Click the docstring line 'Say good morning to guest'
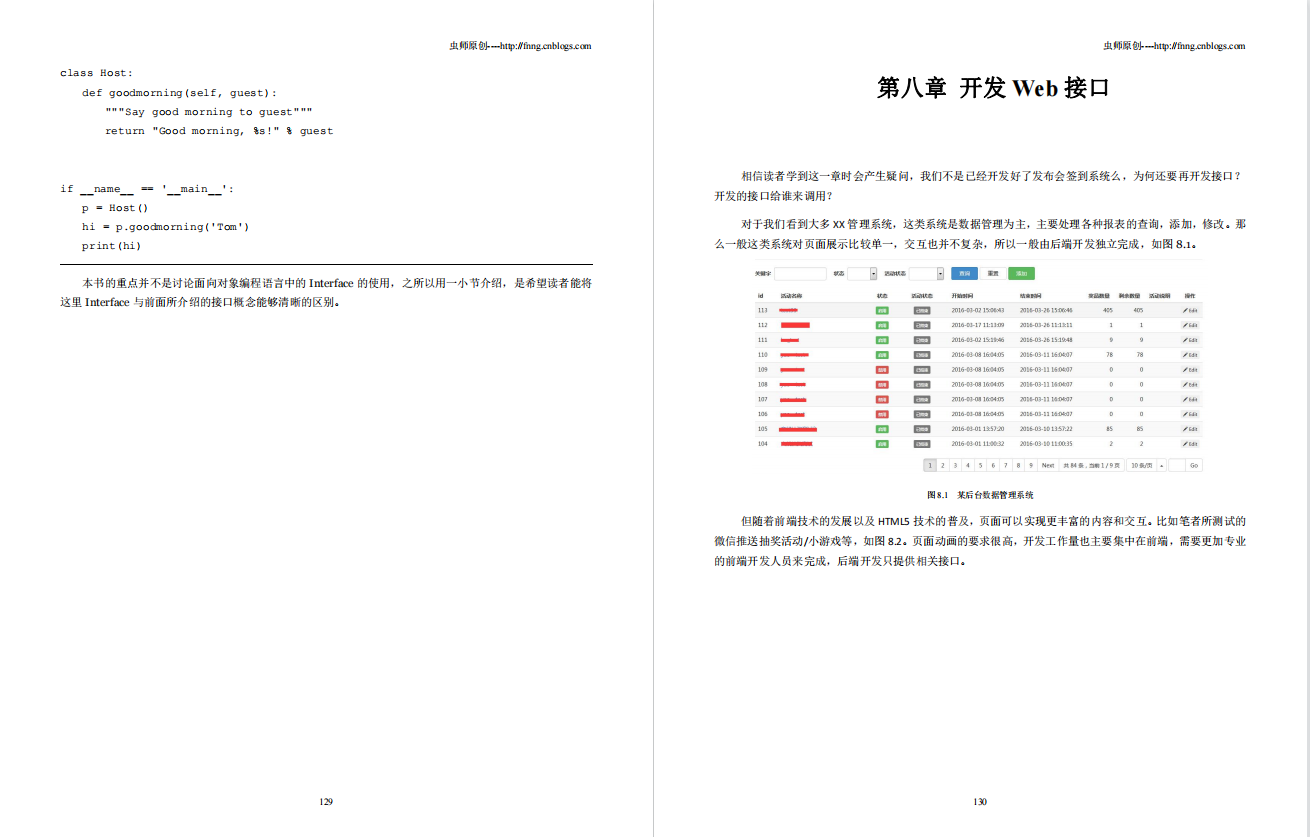This screenshot has height=837, width=1310. pos(209,112)
